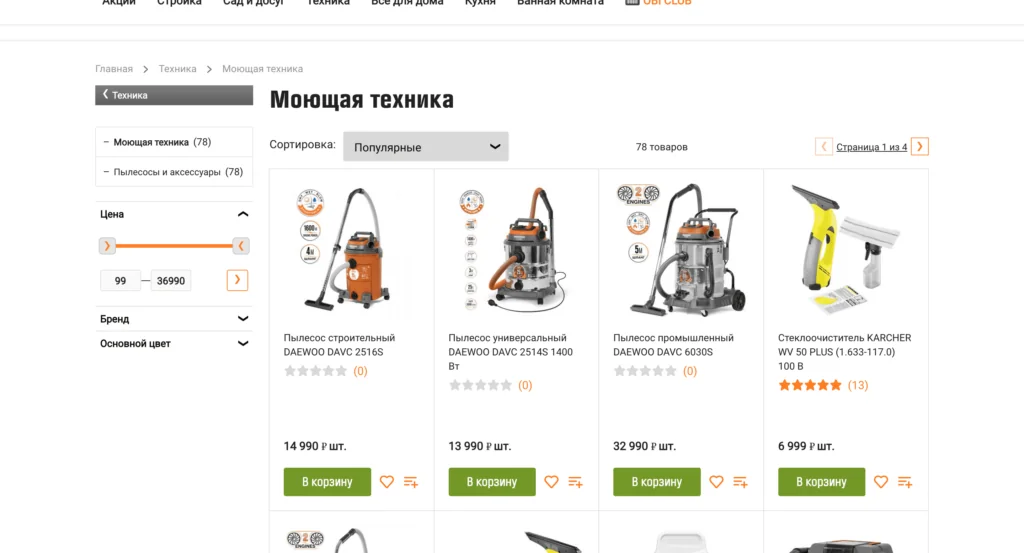Image resolution: width=1024 pixels, height=553 pixels.
Task: Click heart icon for DAEWOO DAVC 2514S
Action: click(551, 482)
